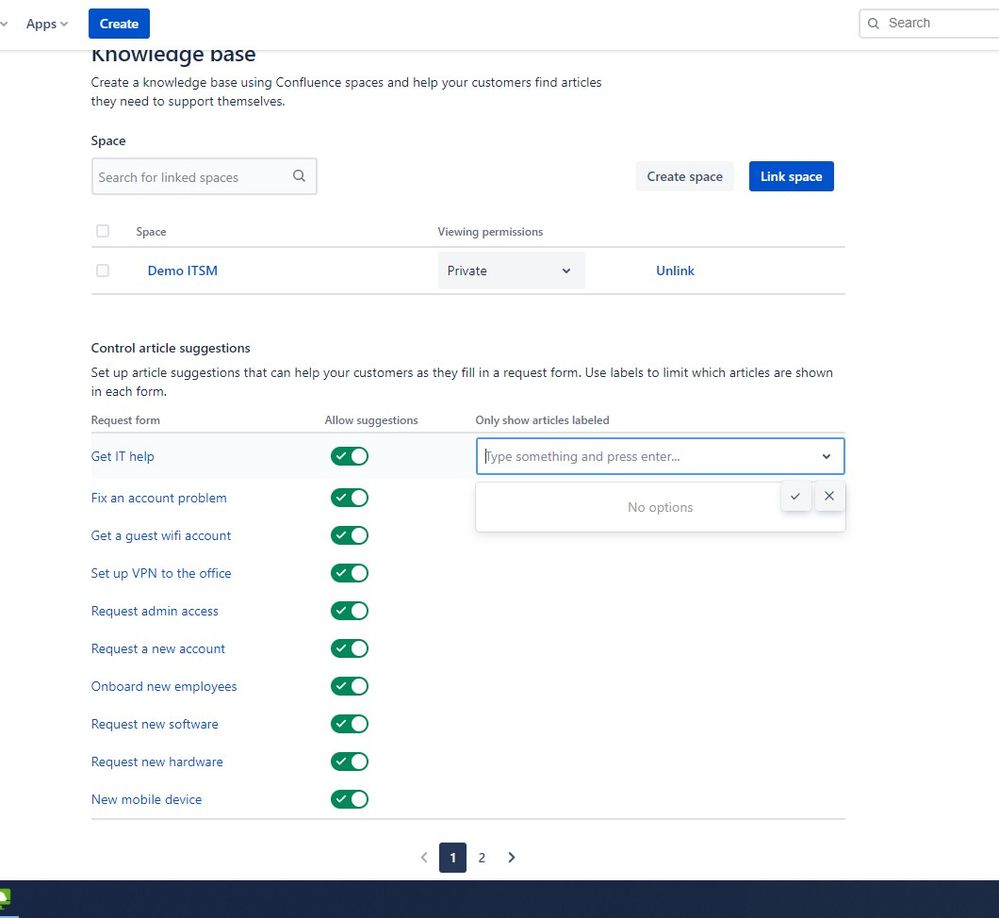Open the Demo ITSM space link
This screenshot has height=918, width=999.
[x=182, y=270]
